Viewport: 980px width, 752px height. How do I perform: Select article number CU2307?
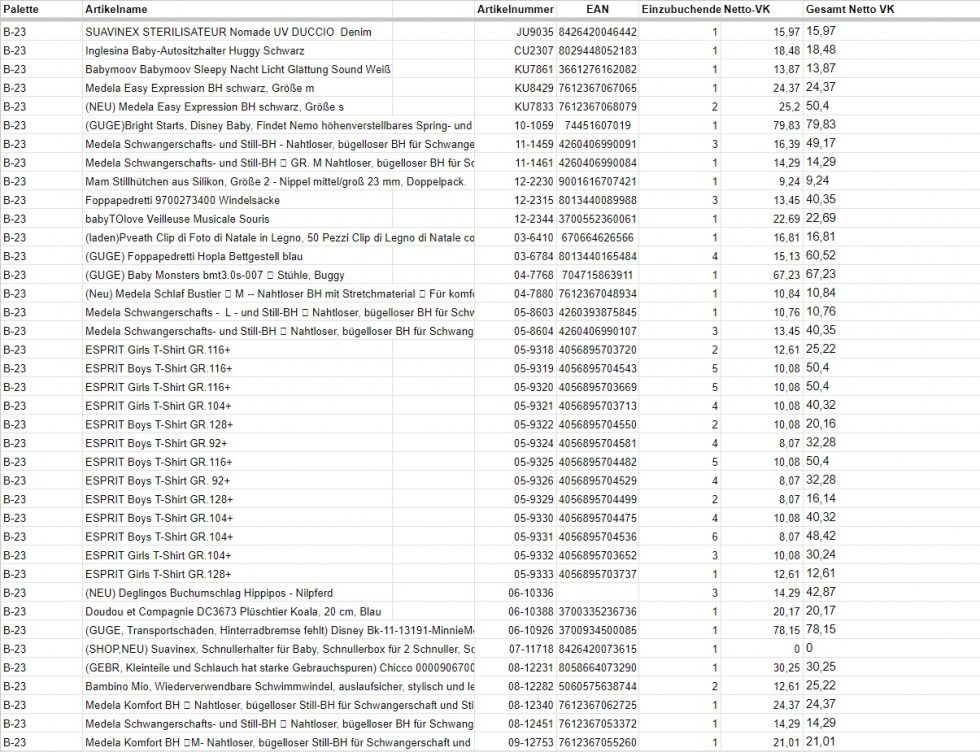[534, 51]
